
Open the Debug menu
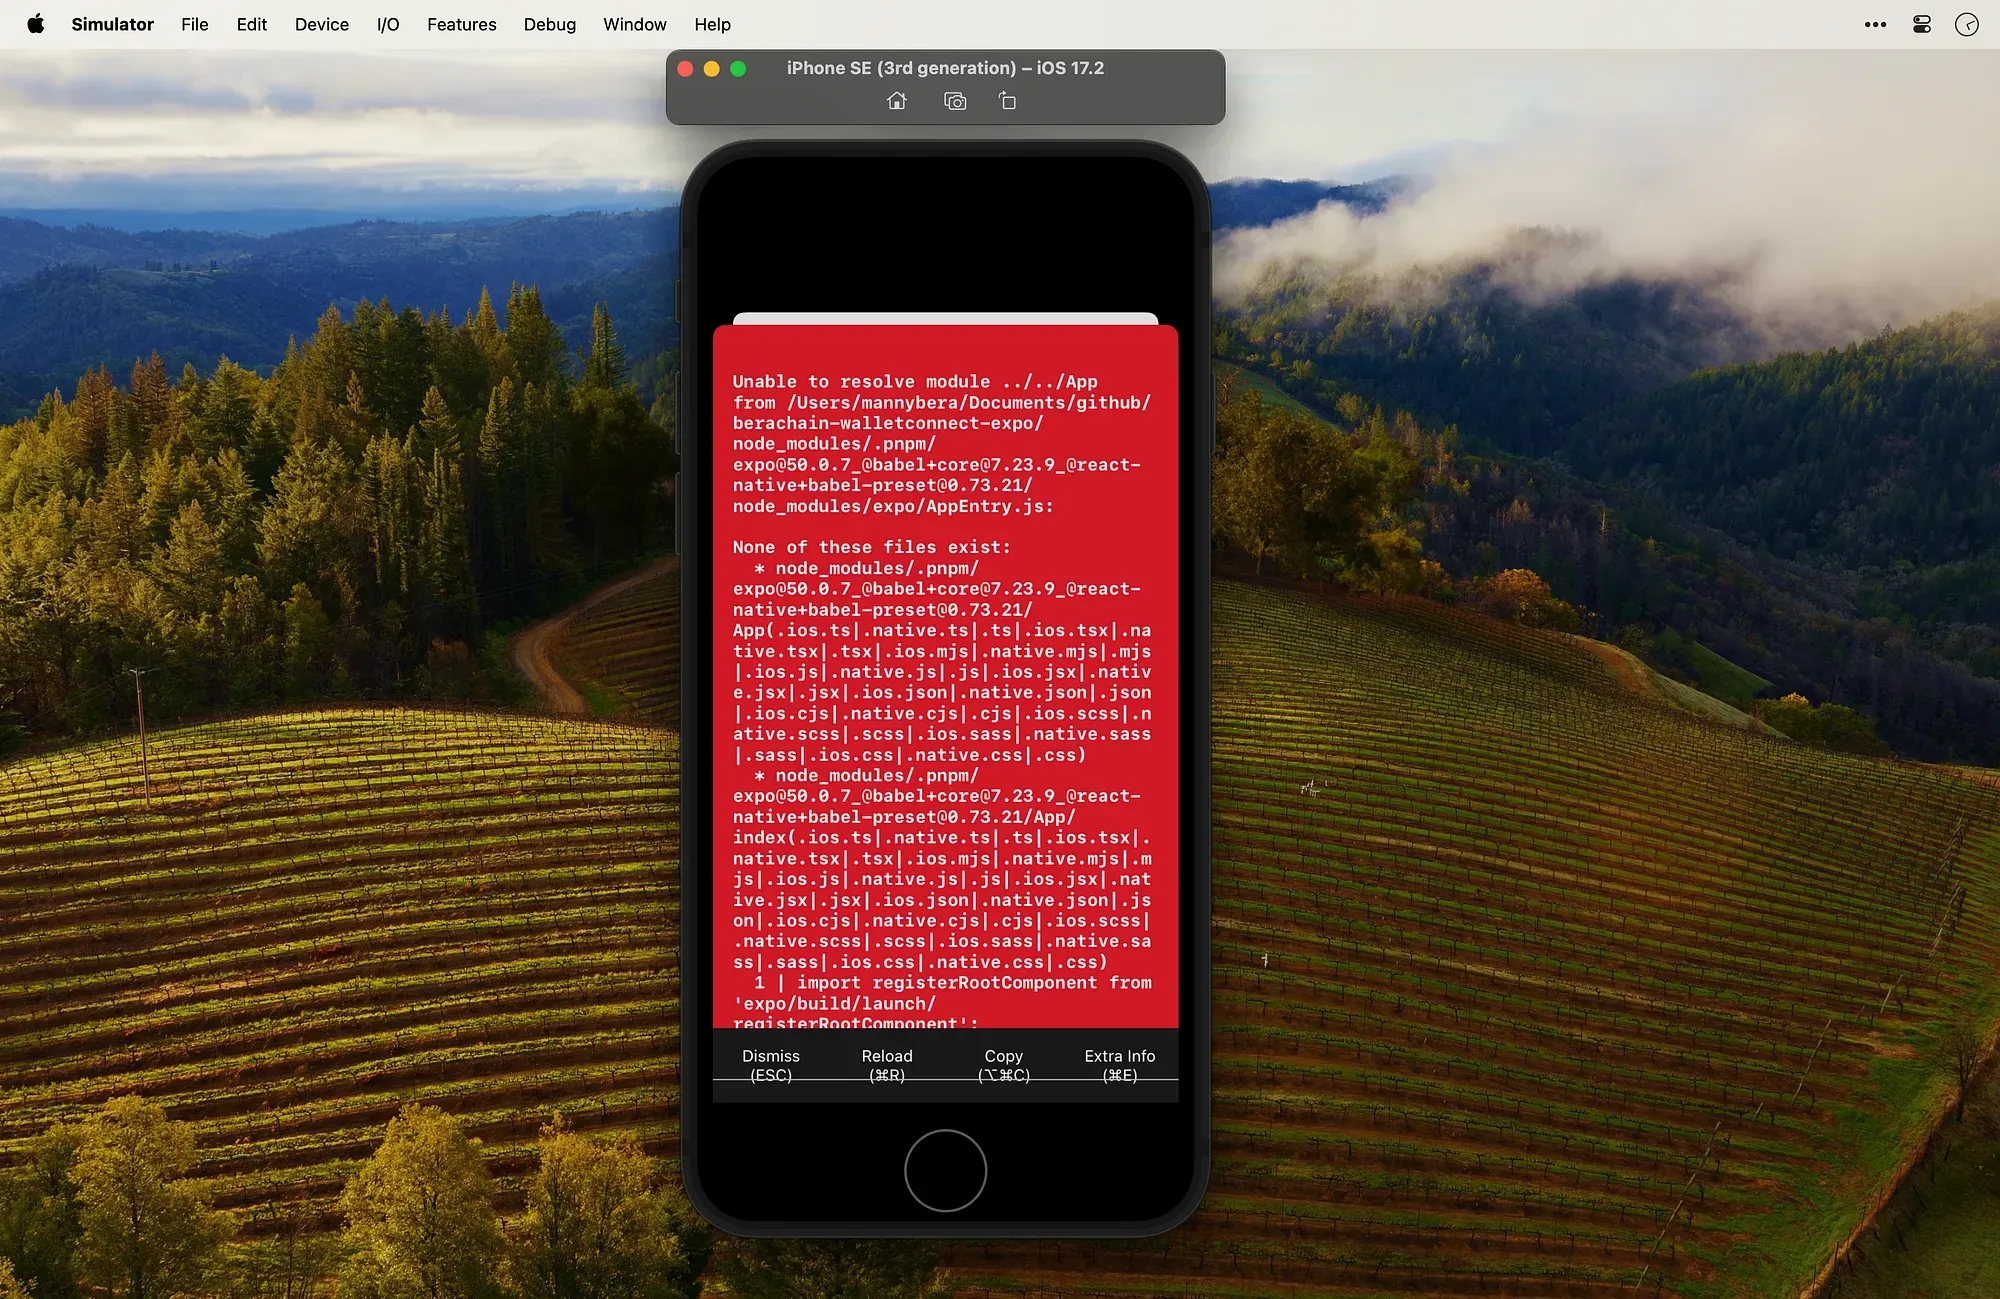(550, 24)
